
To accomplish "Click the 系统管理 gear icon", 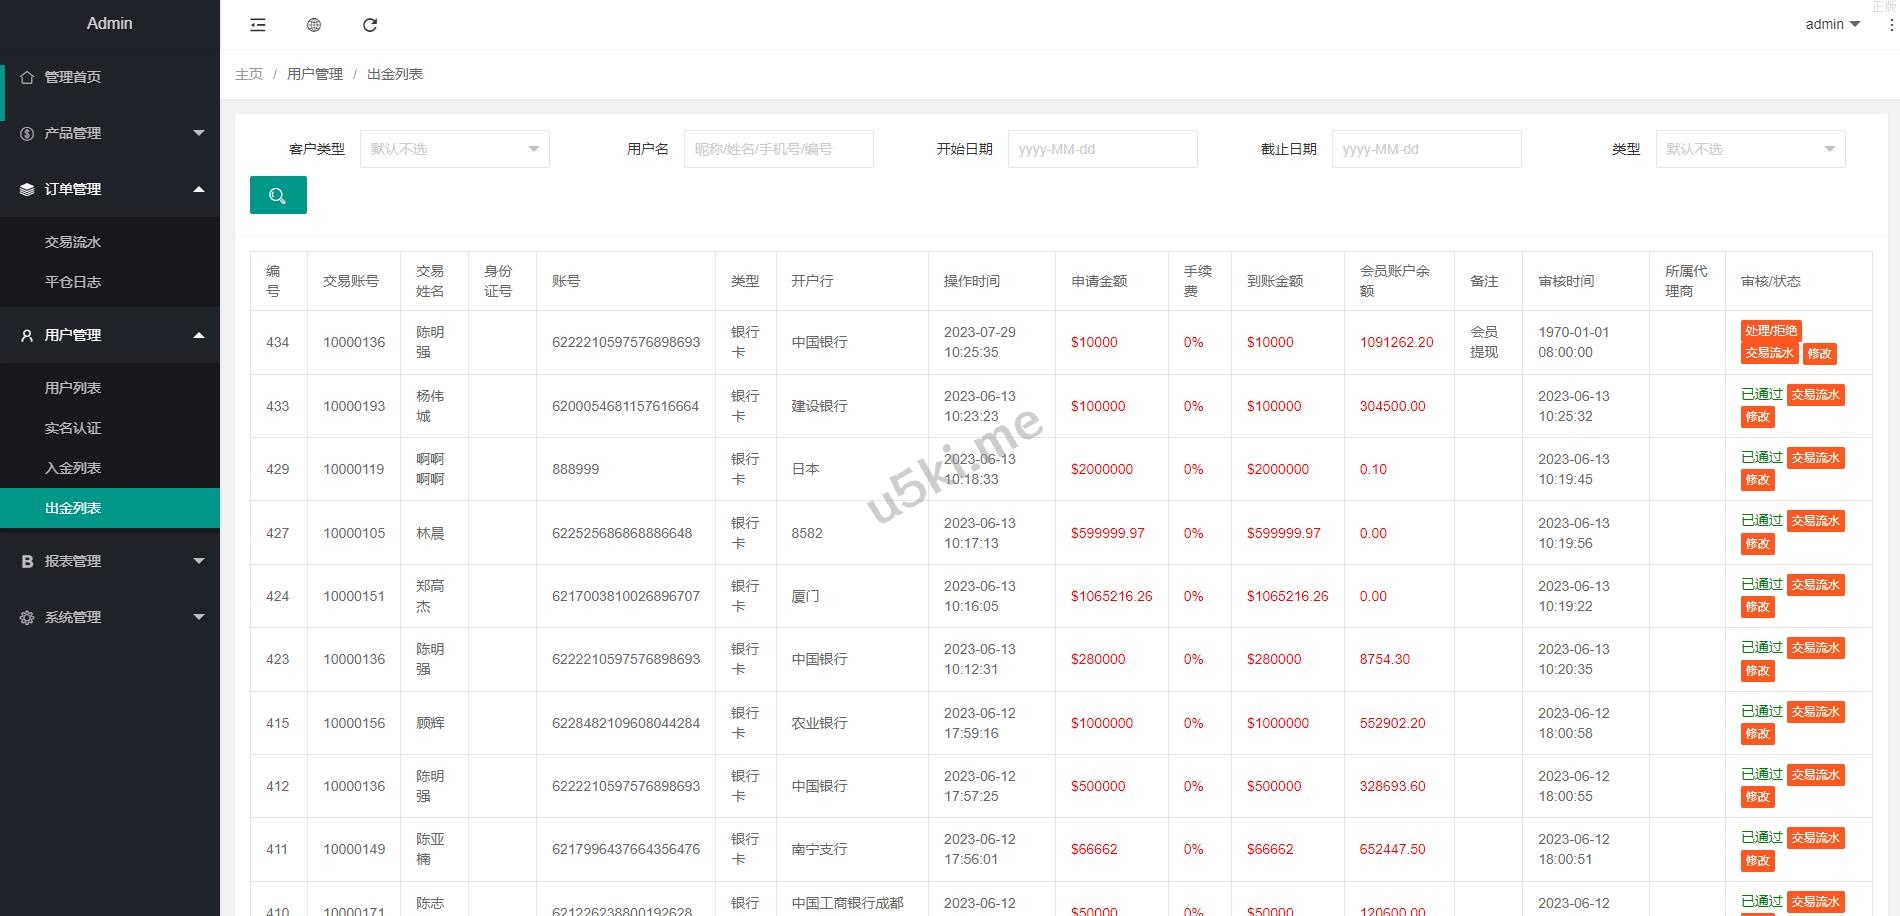I will (x=27, y=617).
